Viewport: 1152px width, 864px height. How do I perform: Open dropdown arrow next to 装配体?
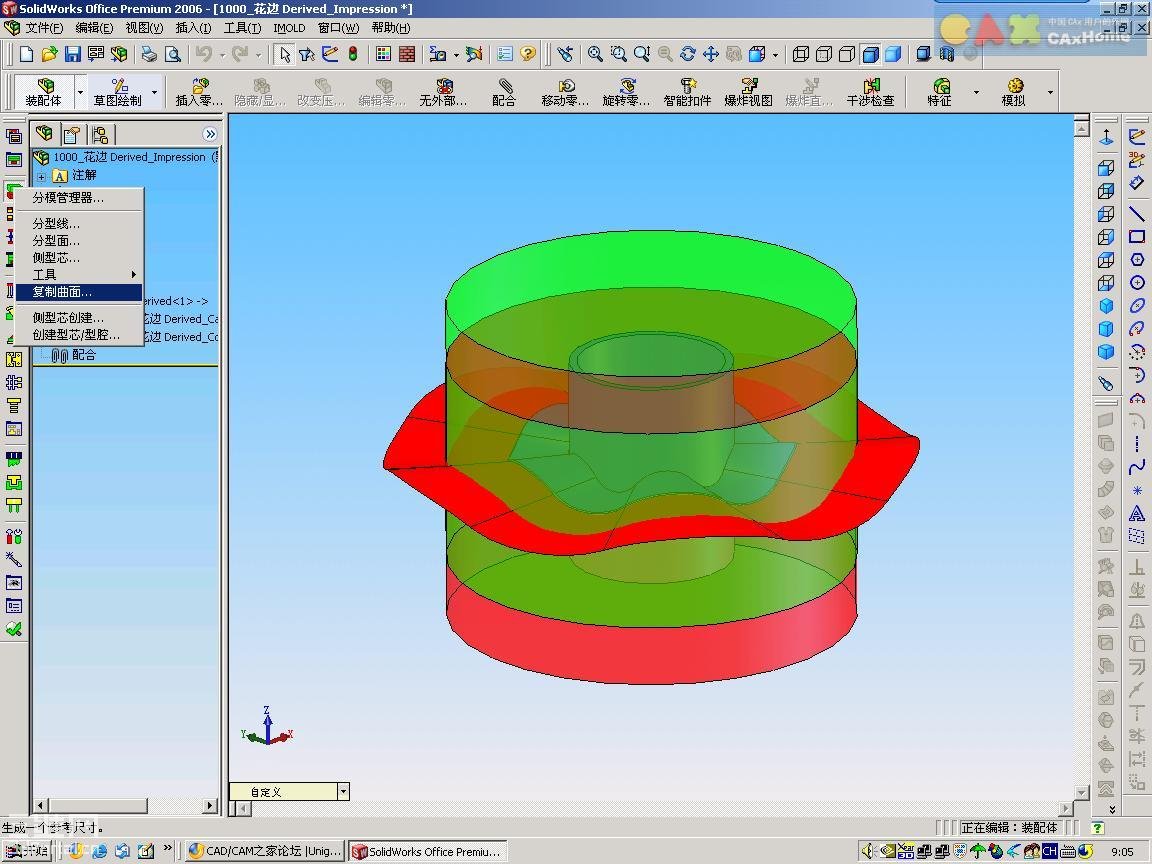pos(80,92)
